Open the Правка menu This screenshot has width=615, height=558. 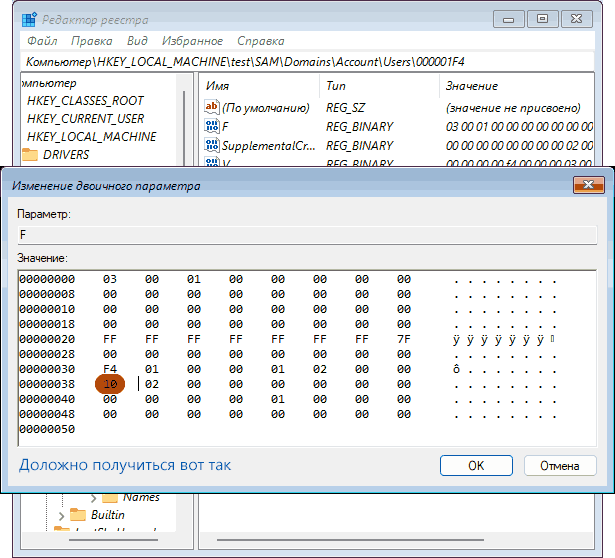92,41
